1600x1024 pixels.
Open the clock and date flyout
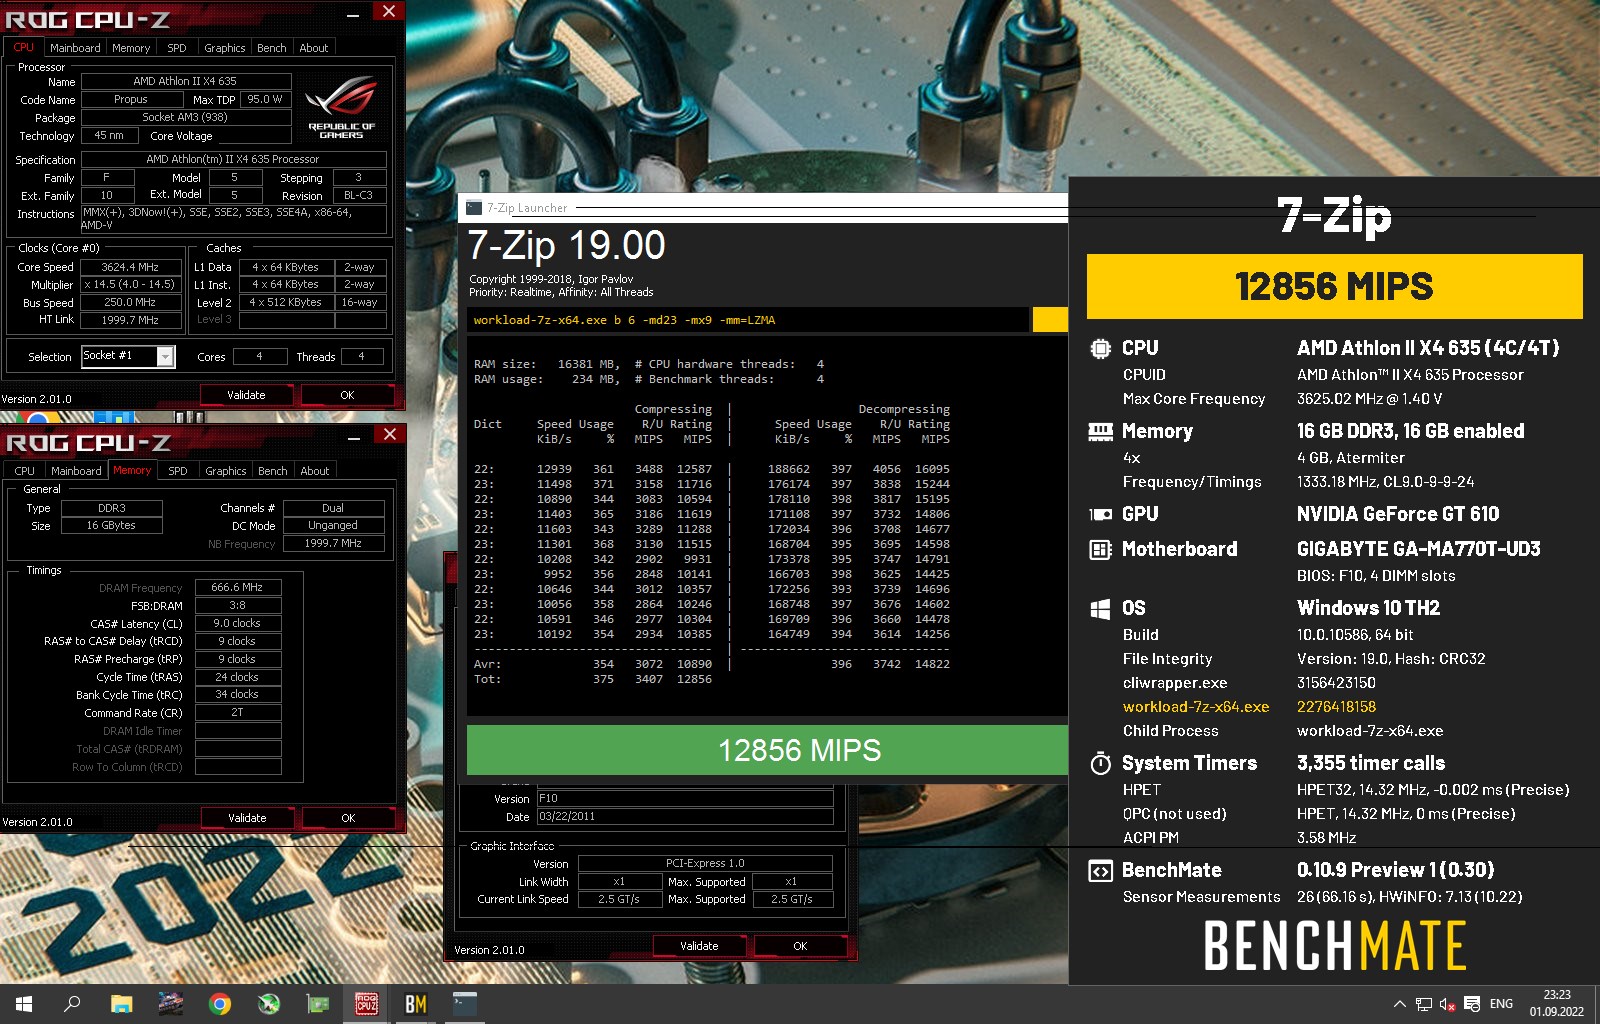(1557, 1003)
